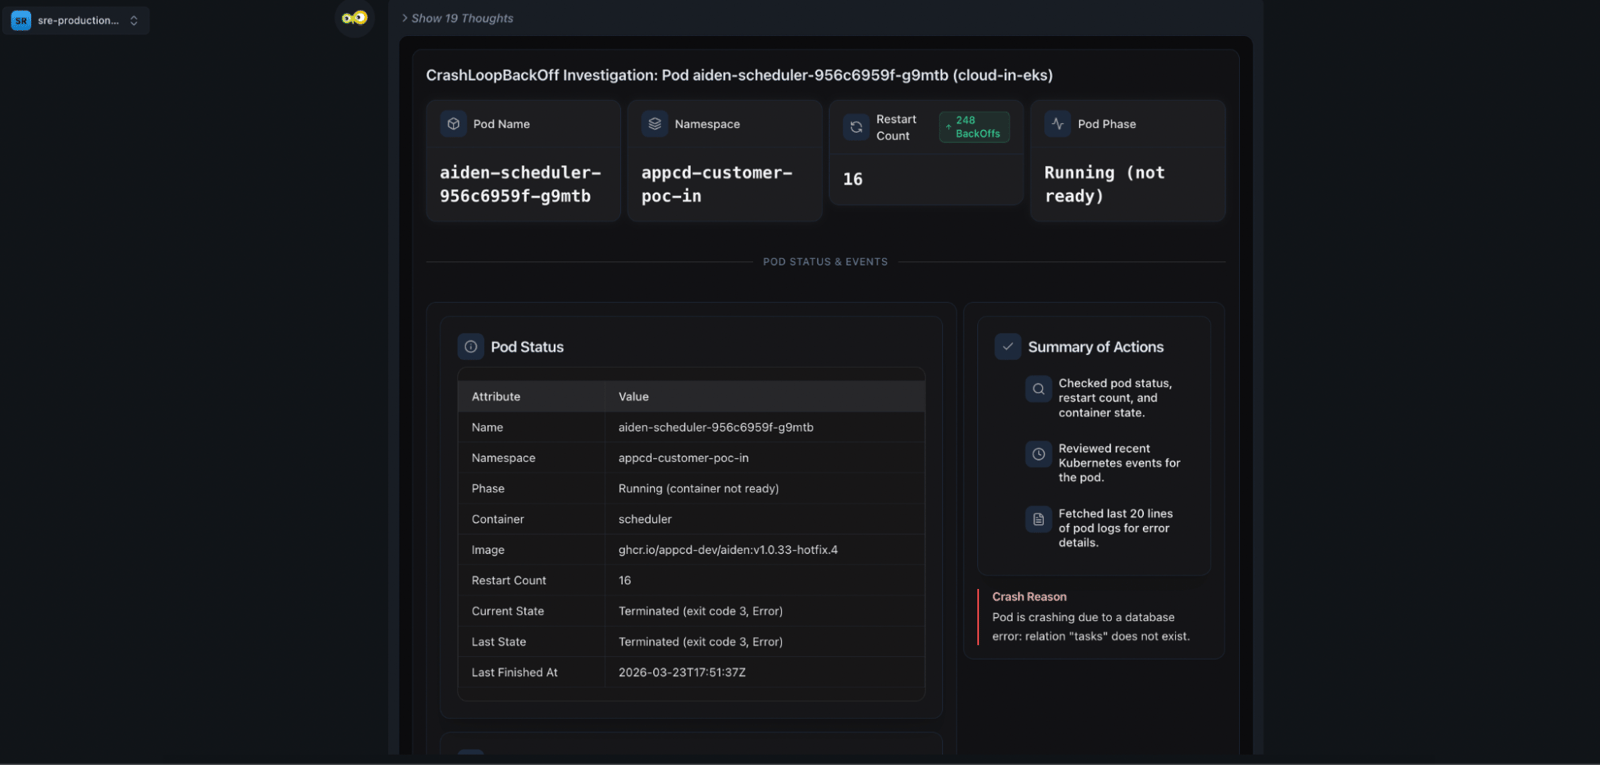The image size is (1600, 765).
Task: Click the Last State attribute label
Action: [499, 642]
